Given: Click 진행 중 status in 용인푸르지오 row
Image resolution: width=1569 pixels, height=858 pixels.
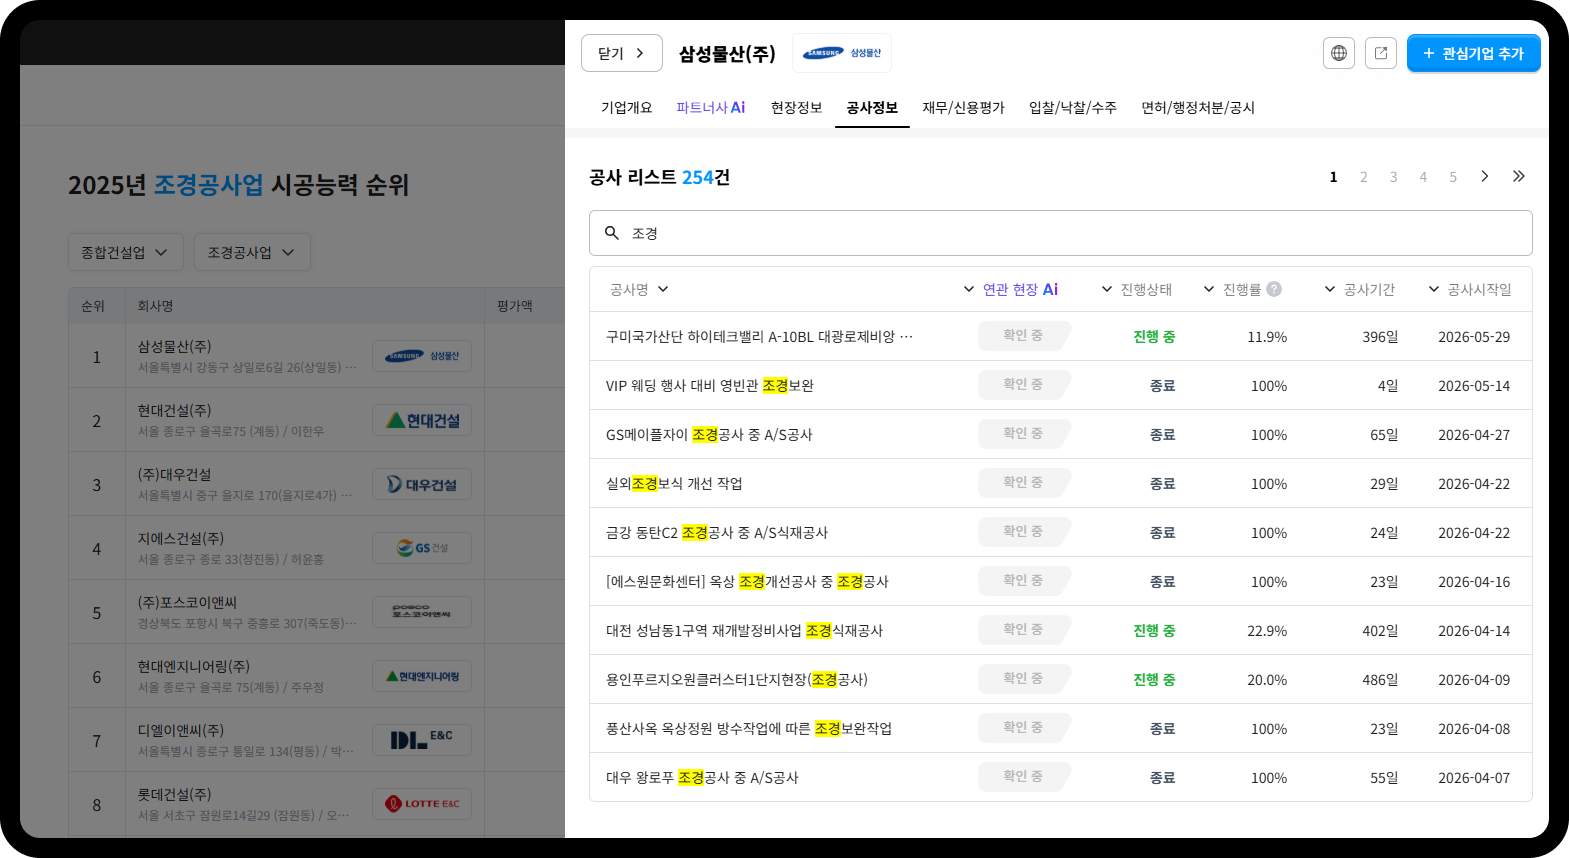Looking at the screenshot, I should [1154, 680].
